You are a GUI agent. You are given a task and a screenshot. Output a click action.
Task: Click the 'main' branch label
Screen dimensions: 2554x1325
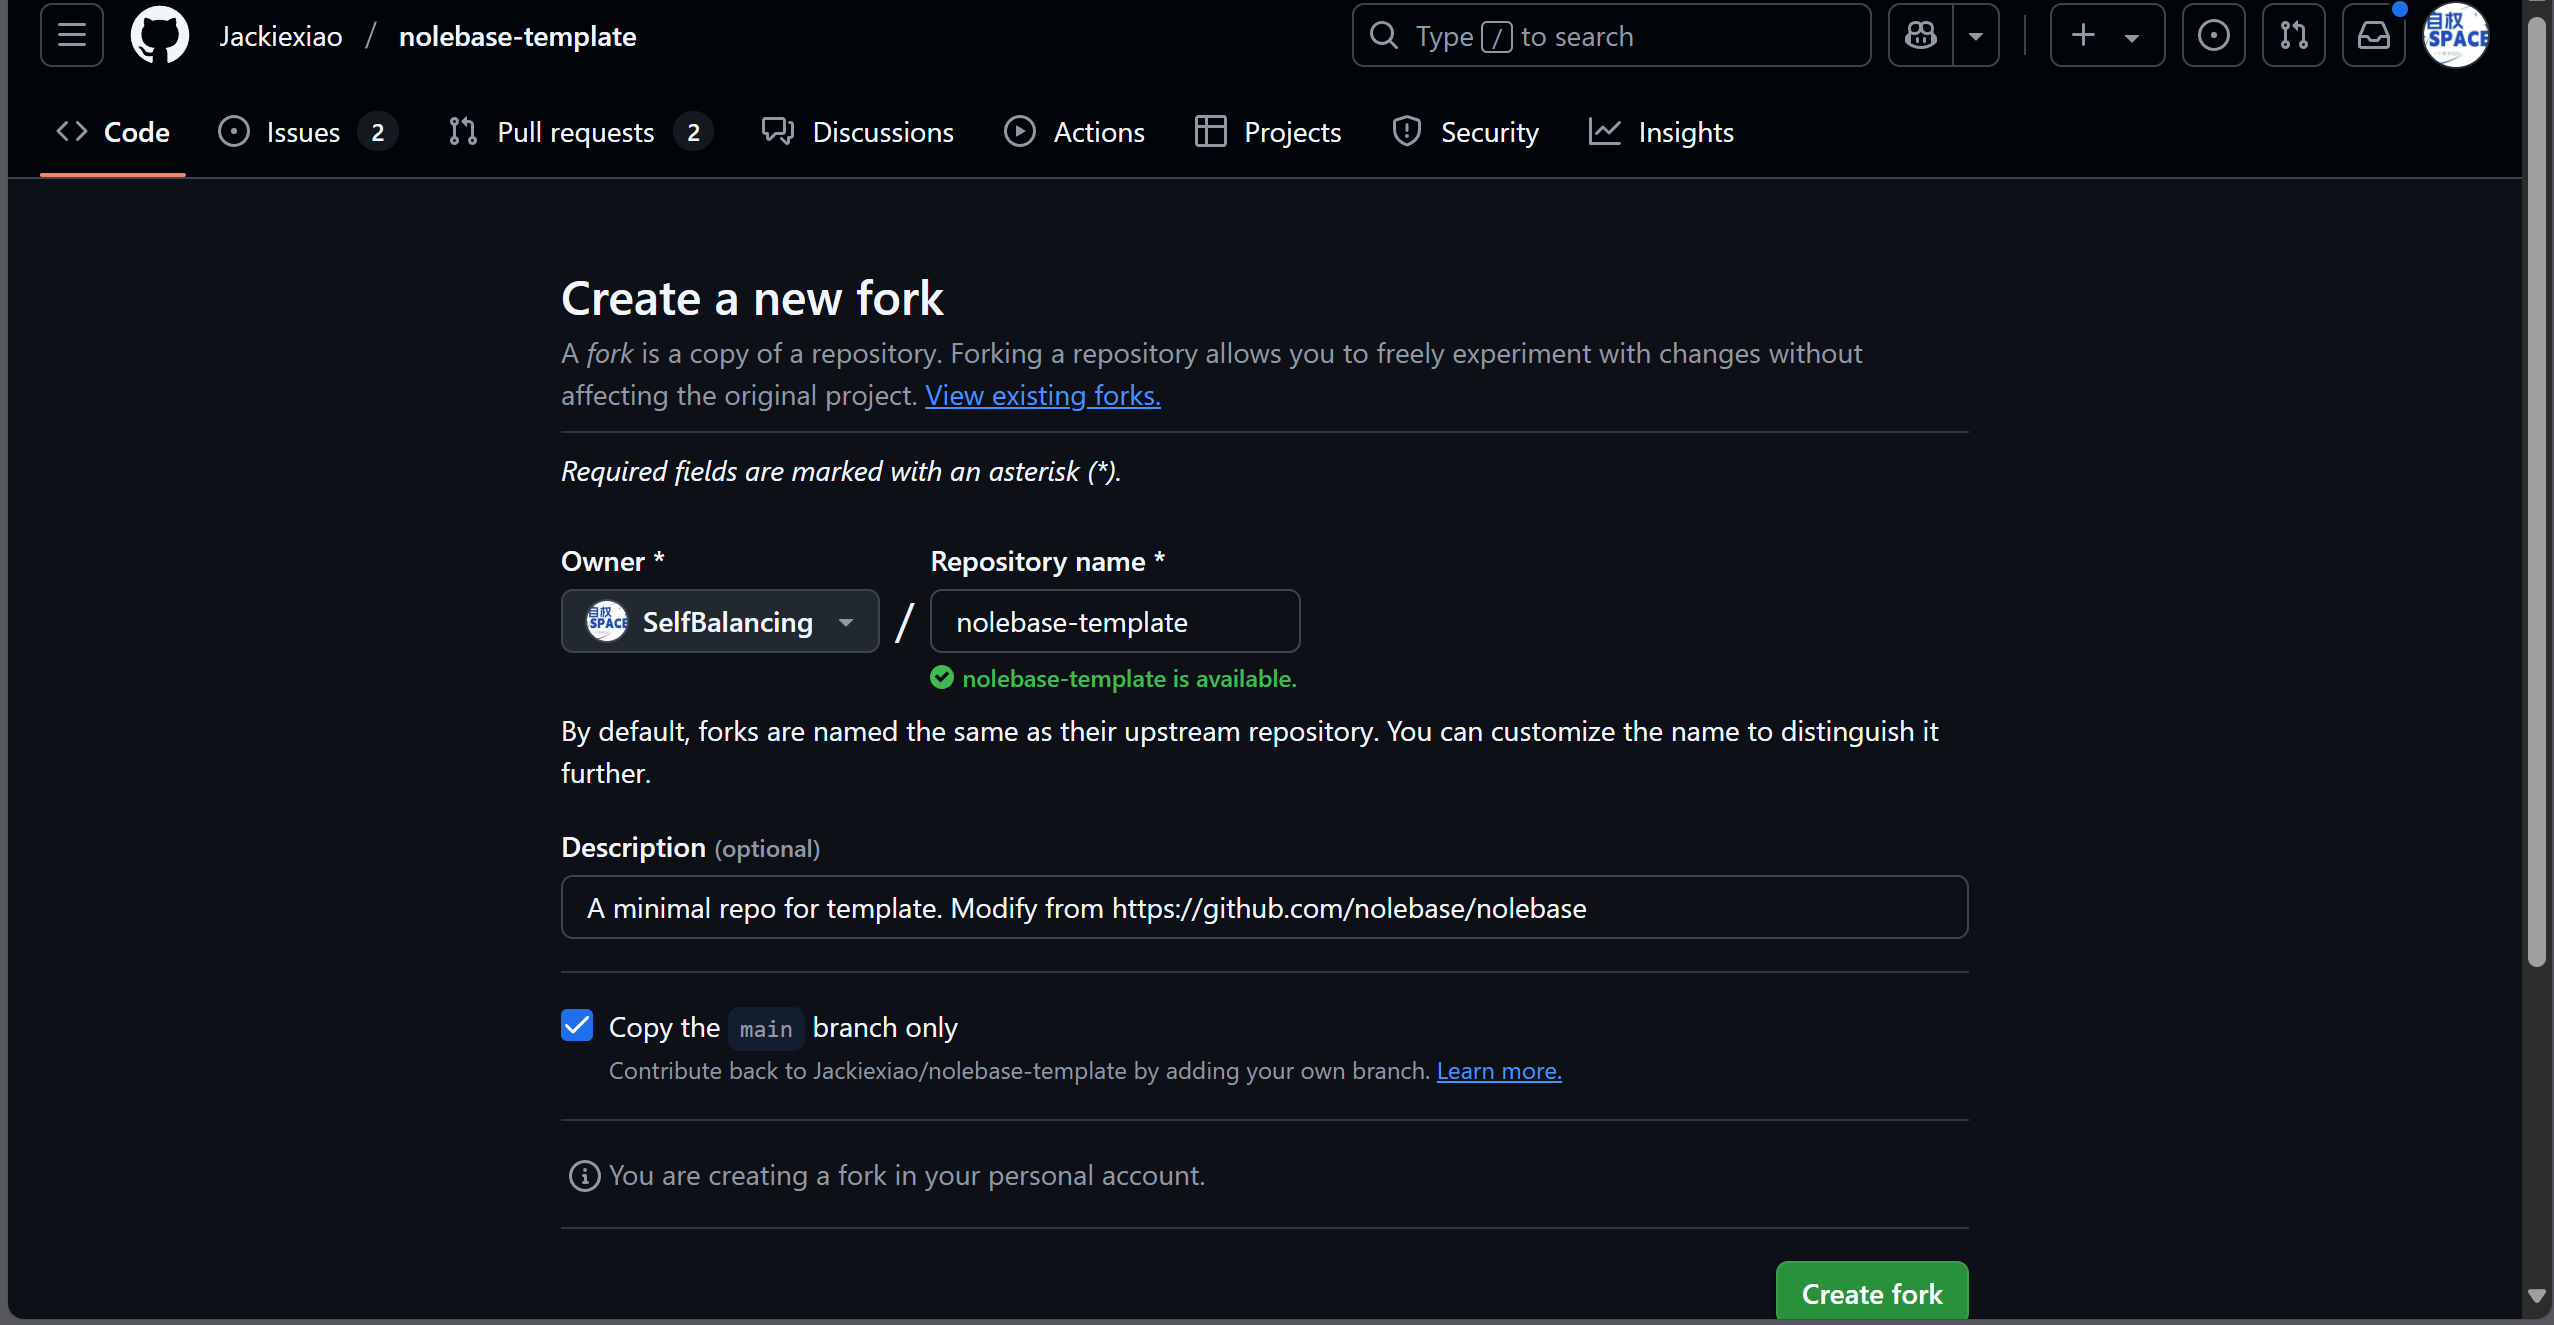[x=766, y=1029]
